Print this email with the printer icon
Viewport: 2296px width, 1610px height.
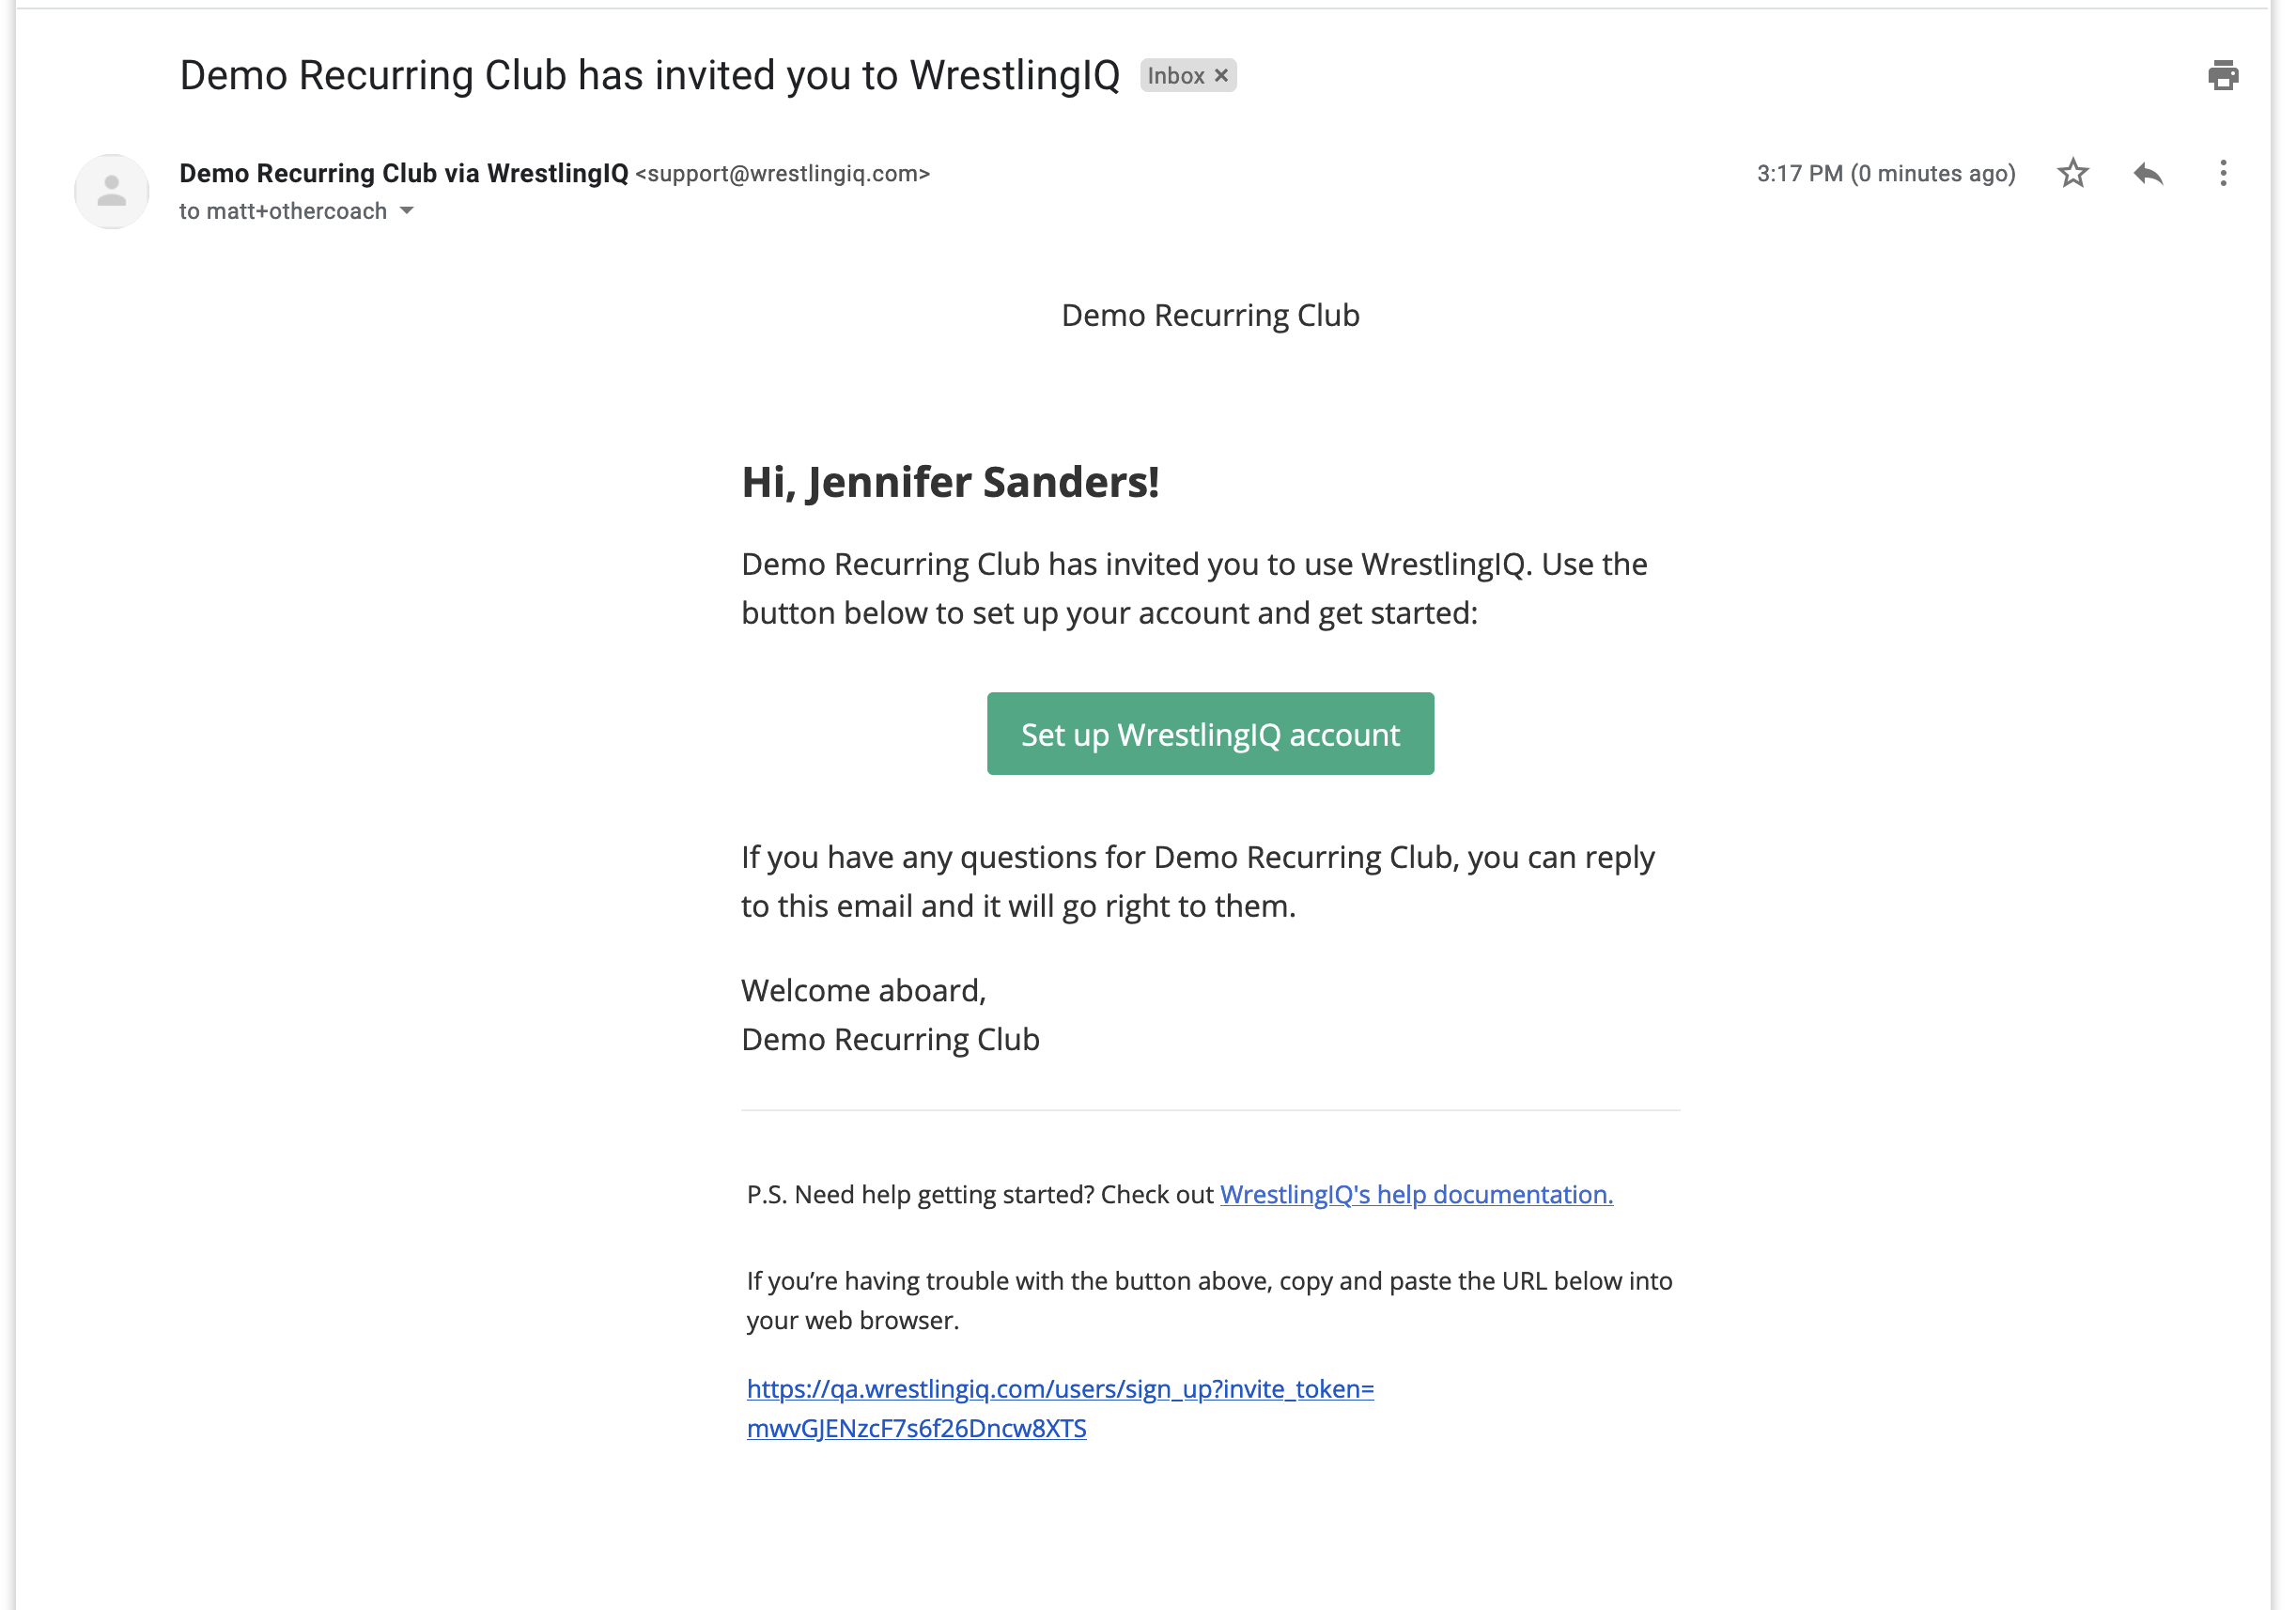pos(2222,75)
